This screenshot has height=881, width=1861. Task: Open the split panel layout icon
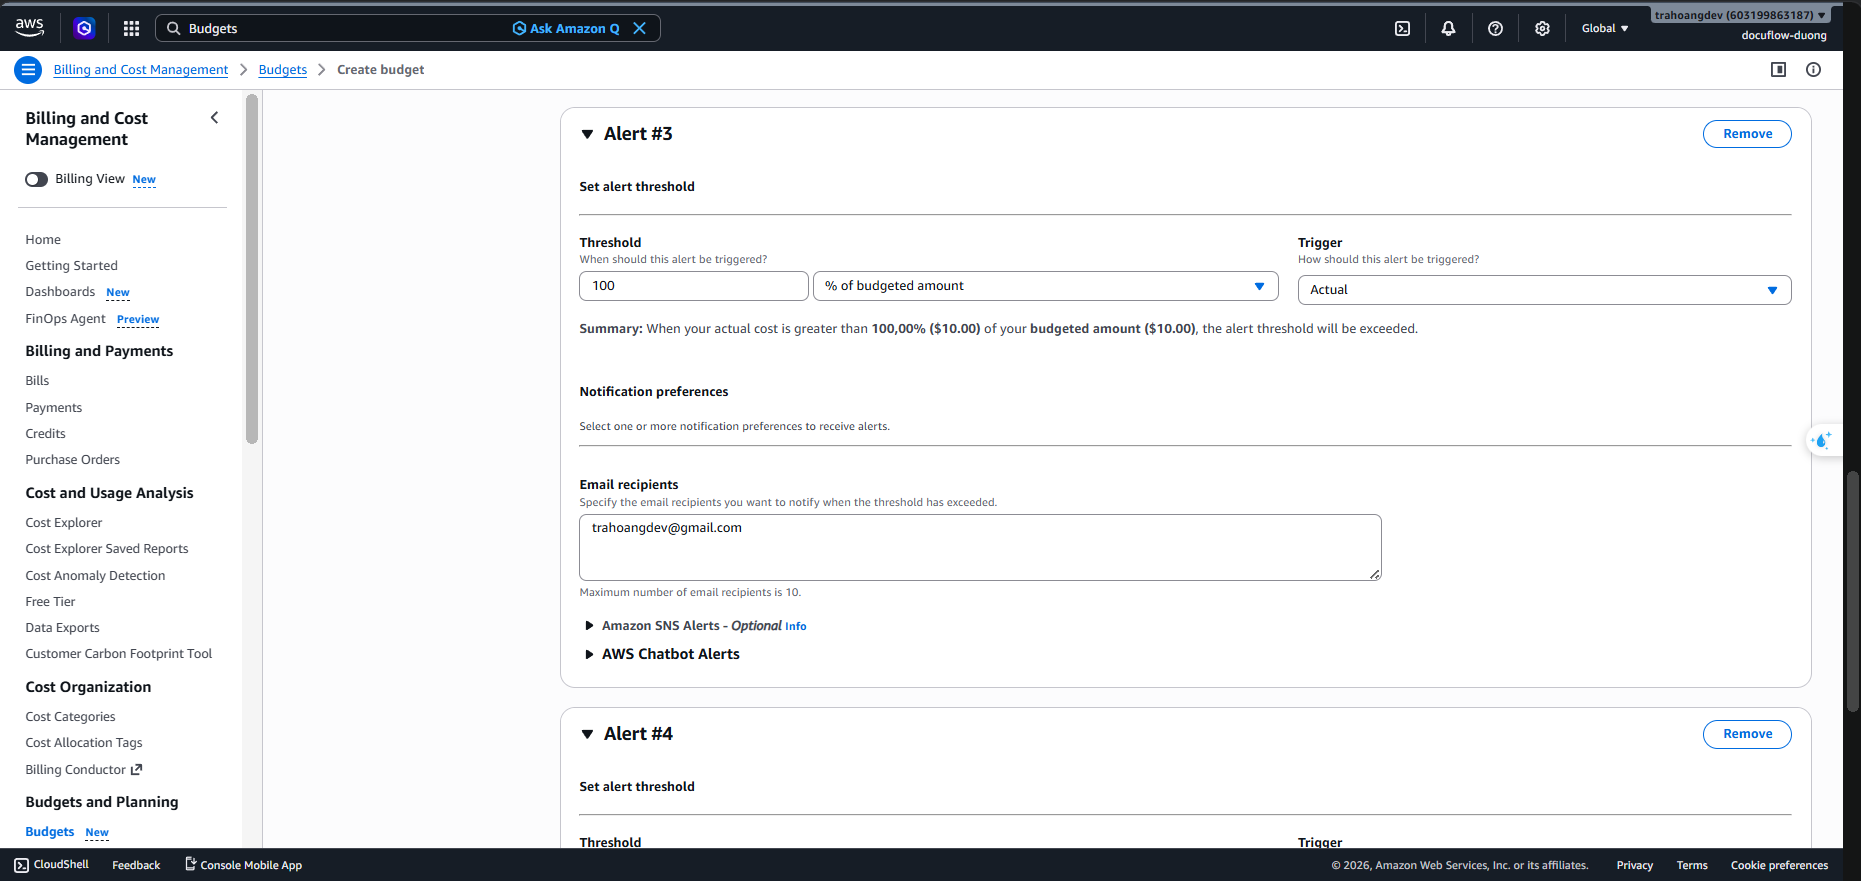click(1778, 69)
